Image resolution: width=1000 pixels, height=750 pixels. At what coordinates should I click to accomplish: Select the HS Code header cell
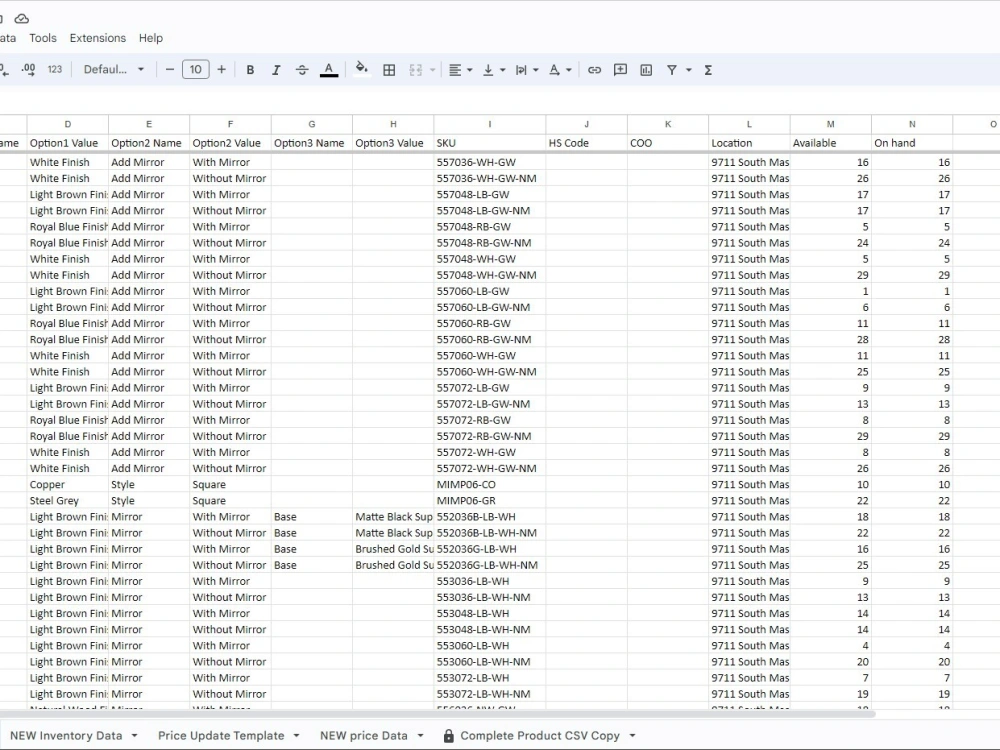(587, 143)
